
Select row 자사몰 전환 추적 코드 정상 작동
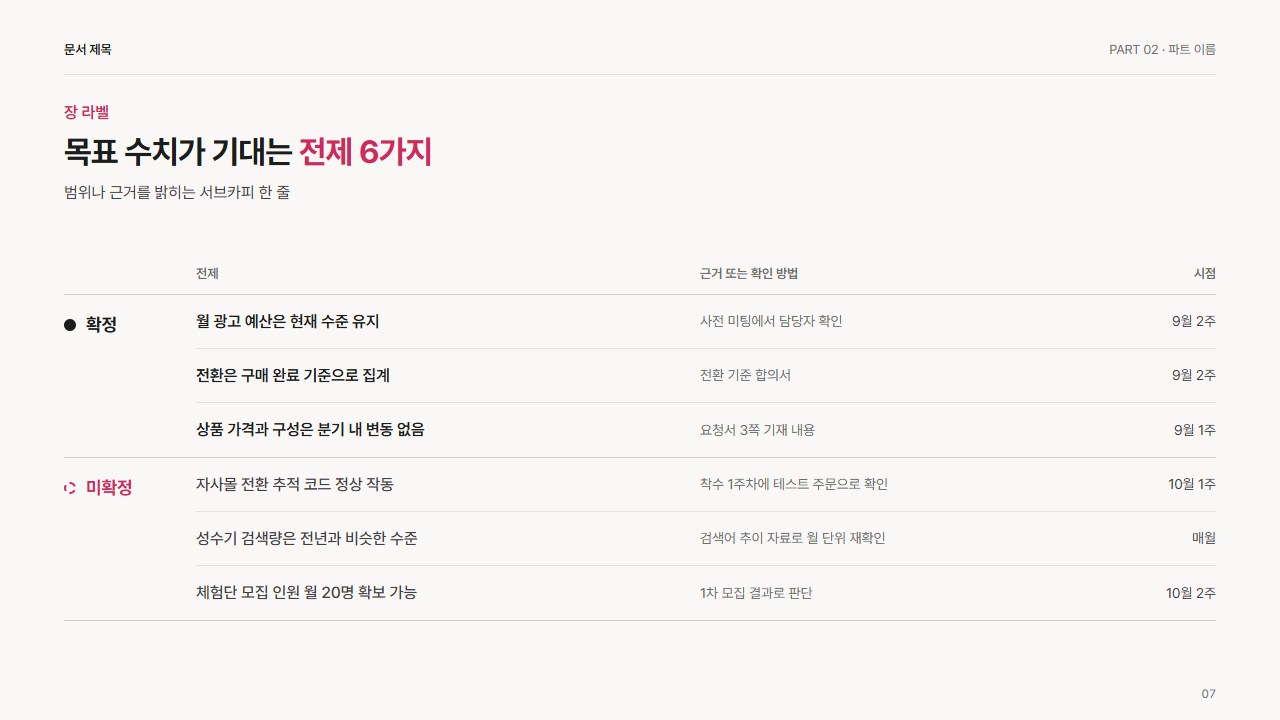coord(706,485)
